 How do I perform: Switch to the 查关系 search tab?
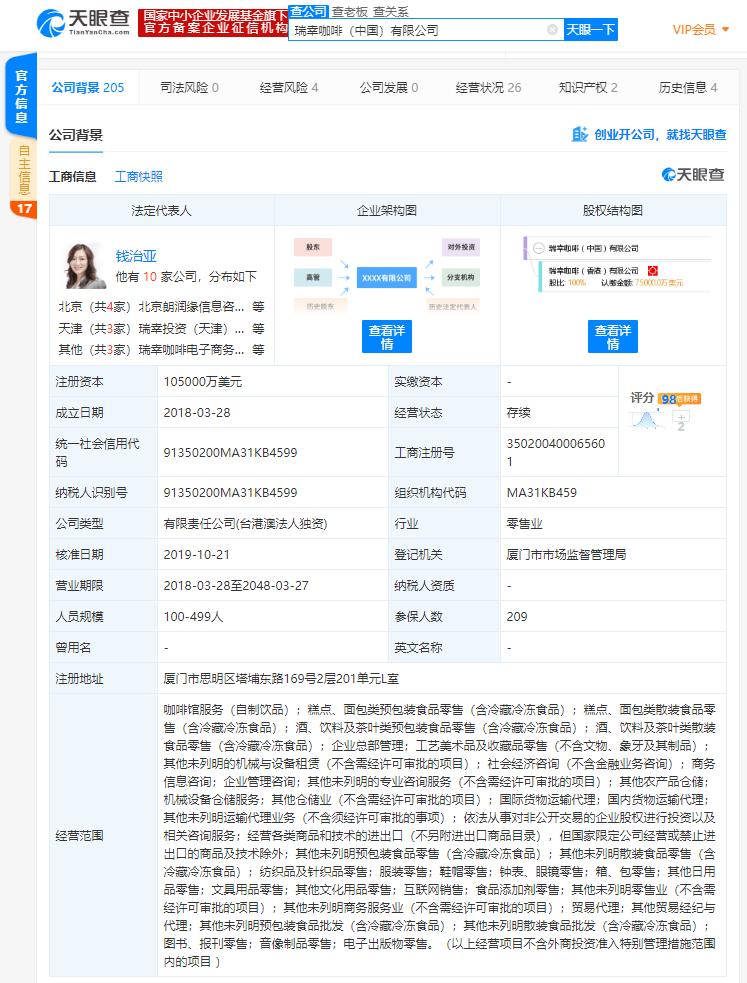point(390,11)
